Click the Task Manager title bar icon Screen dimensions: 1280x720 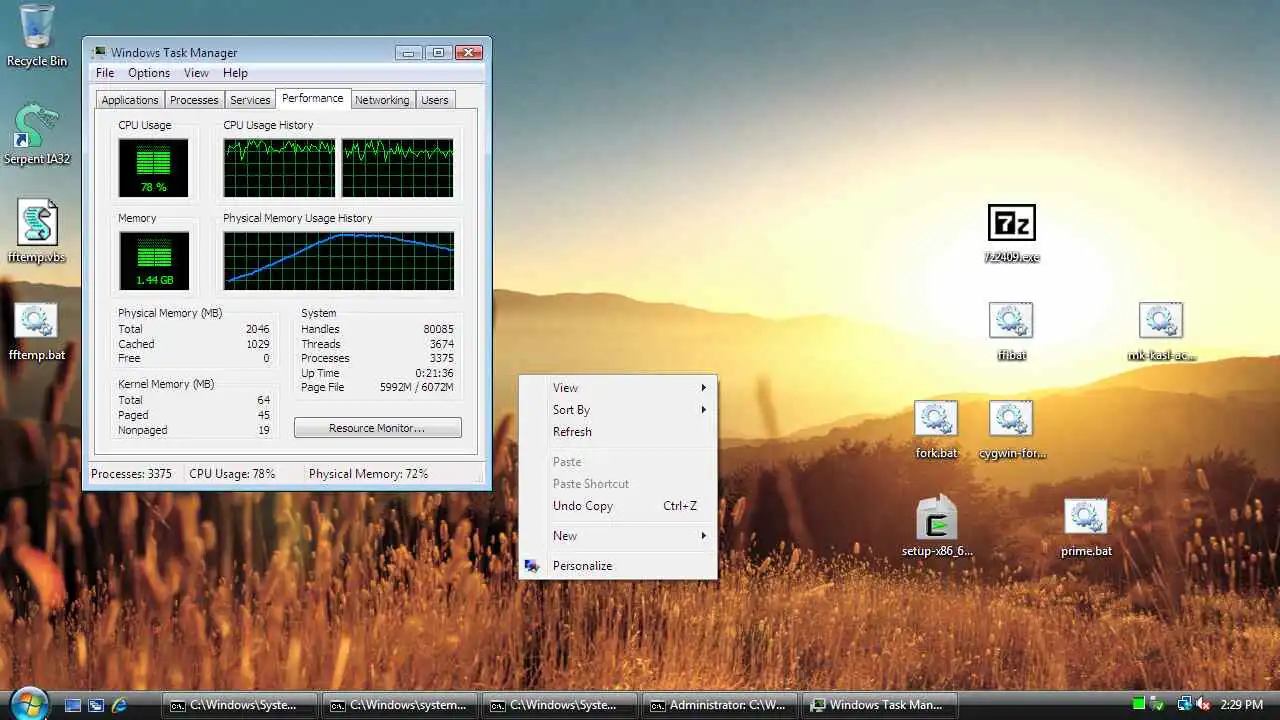98,52
